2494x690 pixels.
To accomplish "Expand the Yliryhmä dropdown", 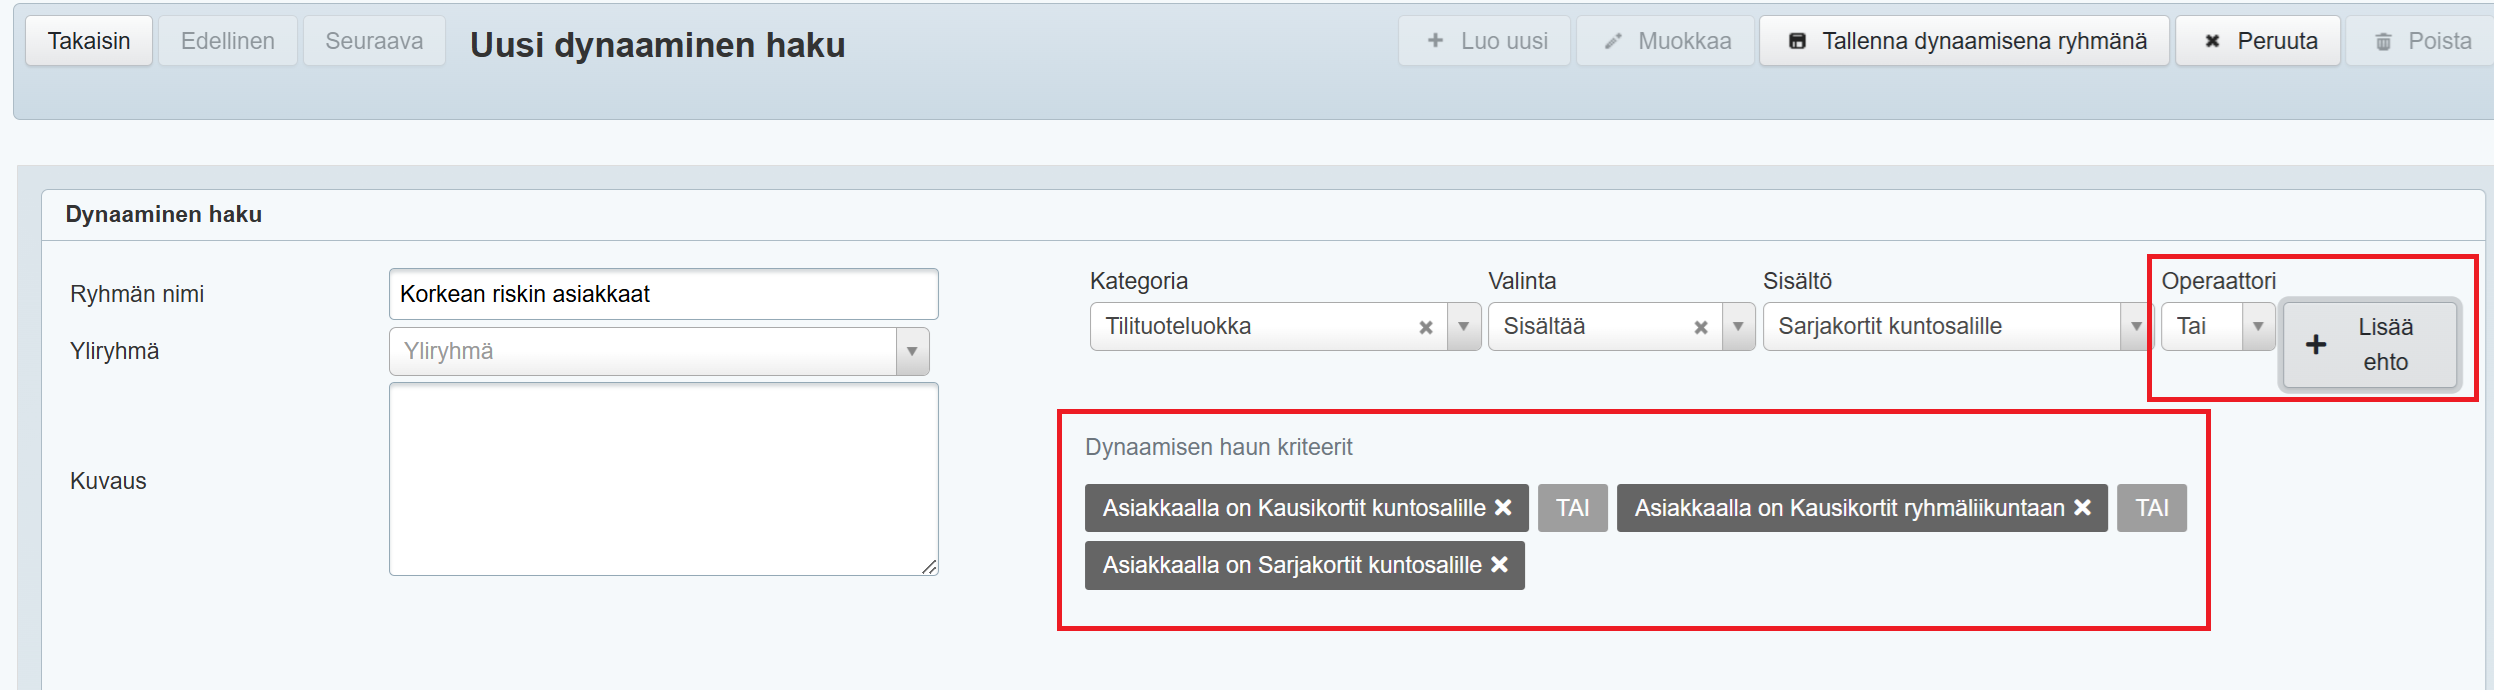I will (912, 352).
